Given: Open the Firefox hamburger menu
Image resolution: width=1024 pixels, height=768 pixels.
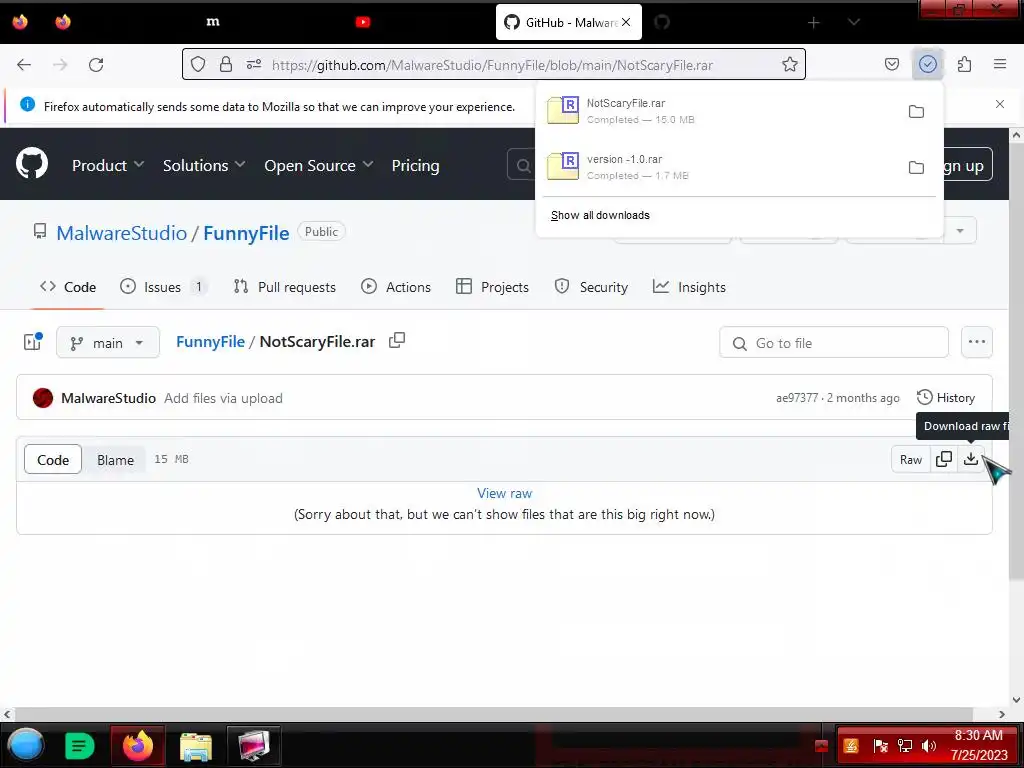Looking at the screenshot, I should [1000, 64].
